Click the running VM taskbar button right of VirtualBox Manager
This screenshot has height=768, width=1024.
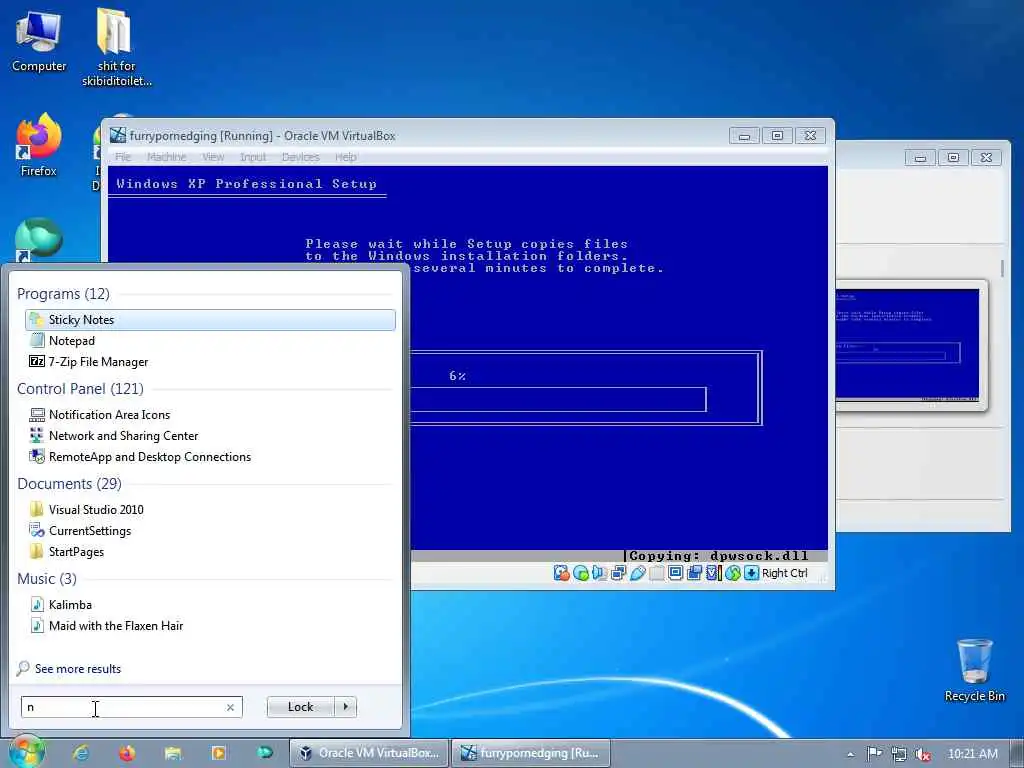(x=532, y=753)
